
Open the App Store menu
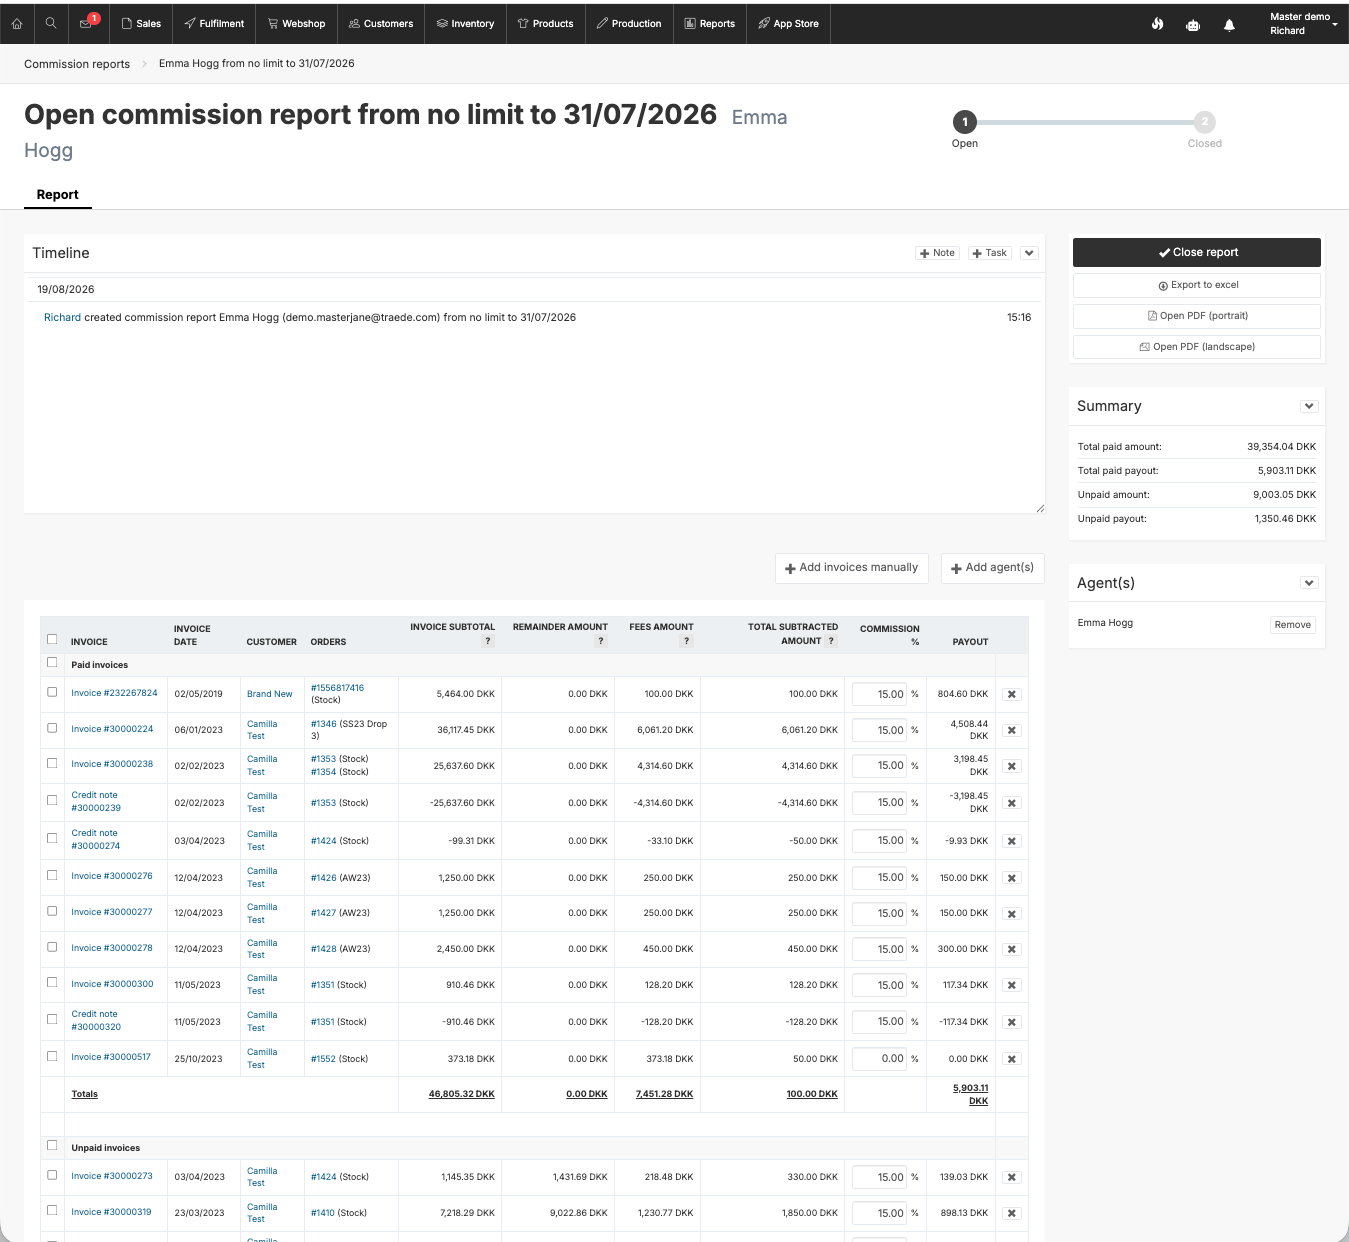789,23
